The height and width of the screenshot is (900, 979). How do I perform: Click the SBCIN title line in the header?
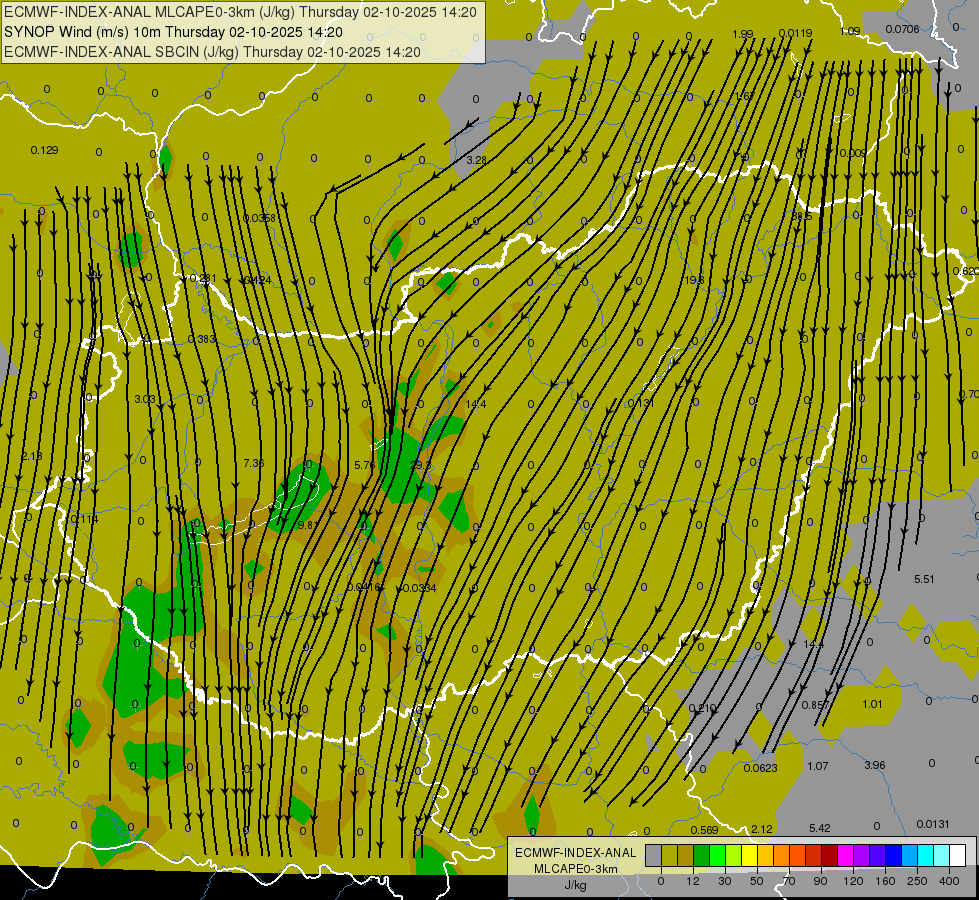[x=212, y=52]
